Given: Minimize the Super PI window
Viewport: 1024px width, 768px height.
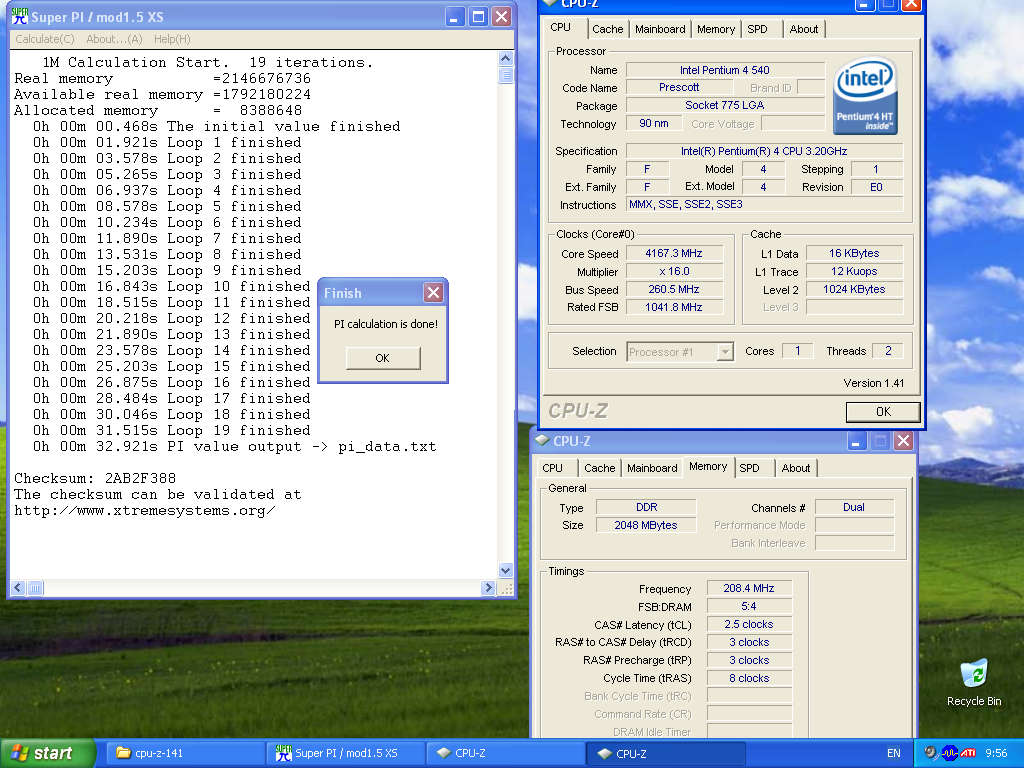Looking at the screenshot, I should pyautogui.click(x=455, y=17).
